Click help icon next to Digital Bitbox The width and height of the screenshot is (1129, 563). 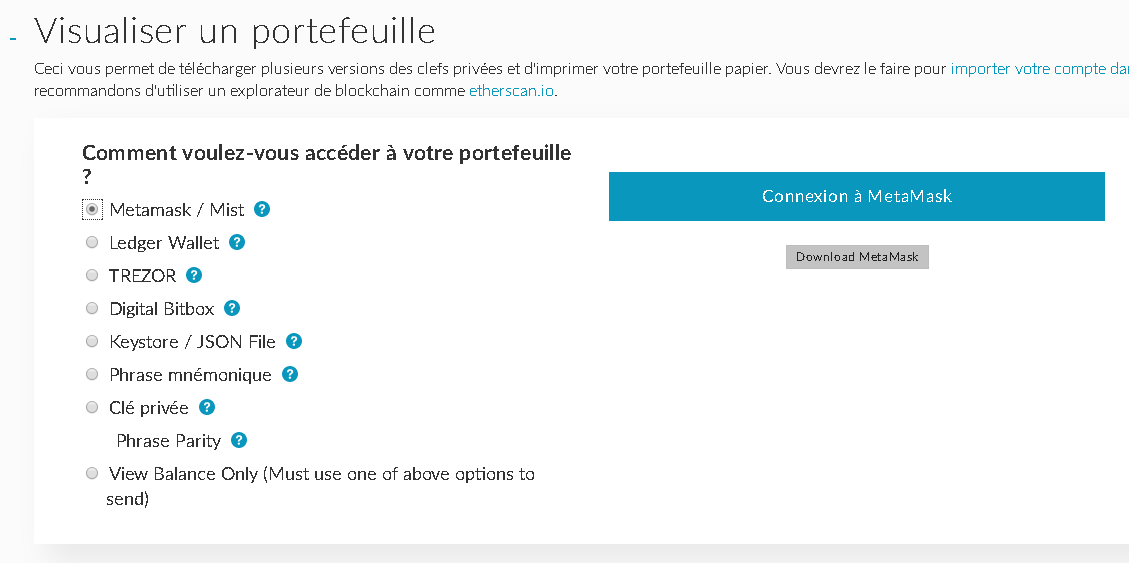click(232, 308)
